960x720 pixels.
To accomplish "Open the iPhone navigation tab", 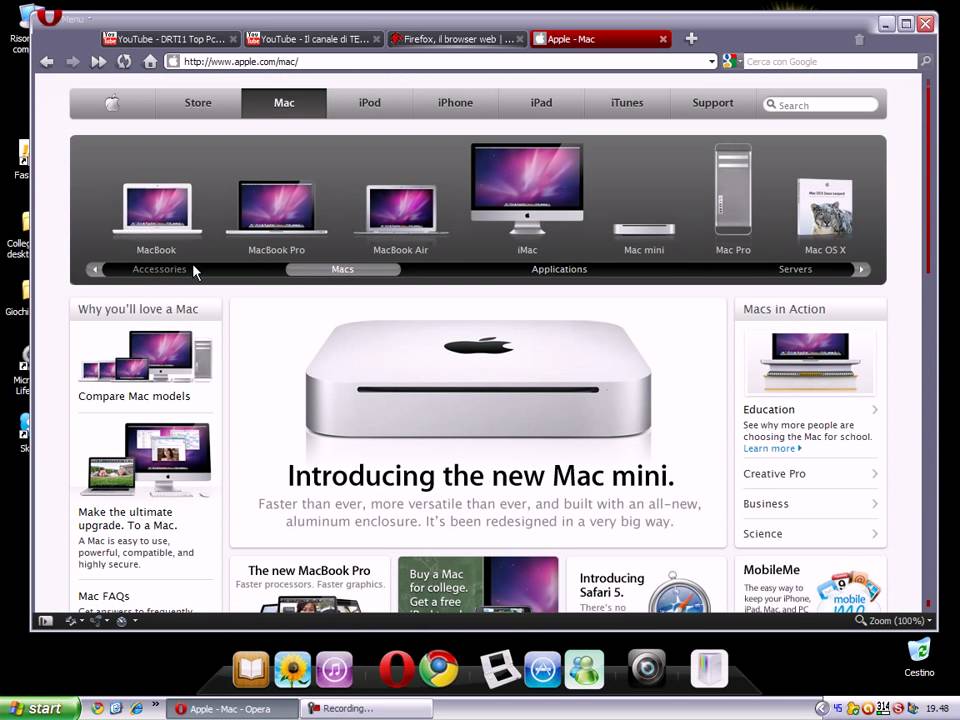I will (x=456, y=103).
